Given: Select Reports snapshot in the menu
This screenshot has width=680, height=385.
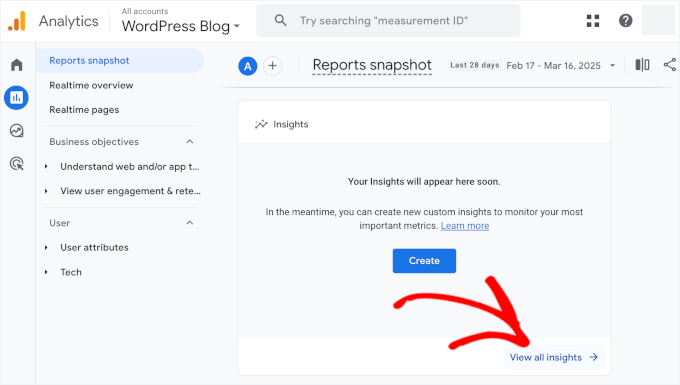Looking at the screenshot, I should point(120,61).
